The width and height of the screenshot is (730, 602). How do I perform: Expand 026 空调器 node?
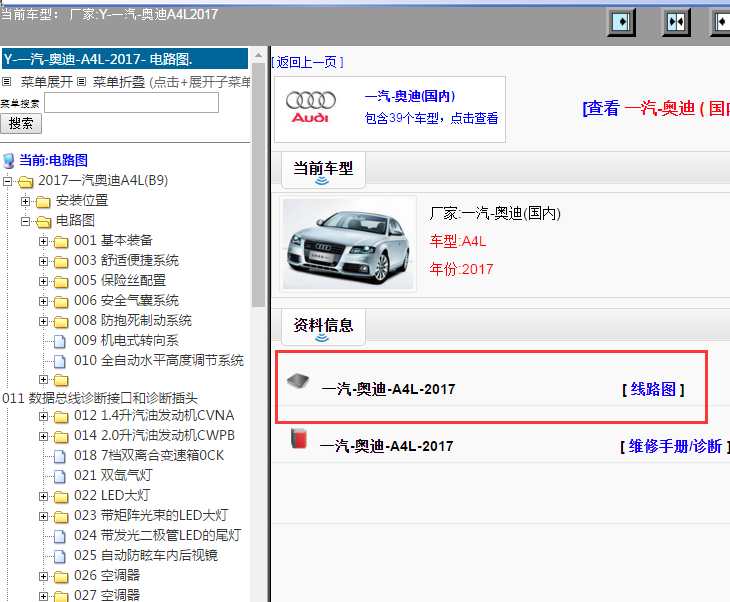[43, 576]
